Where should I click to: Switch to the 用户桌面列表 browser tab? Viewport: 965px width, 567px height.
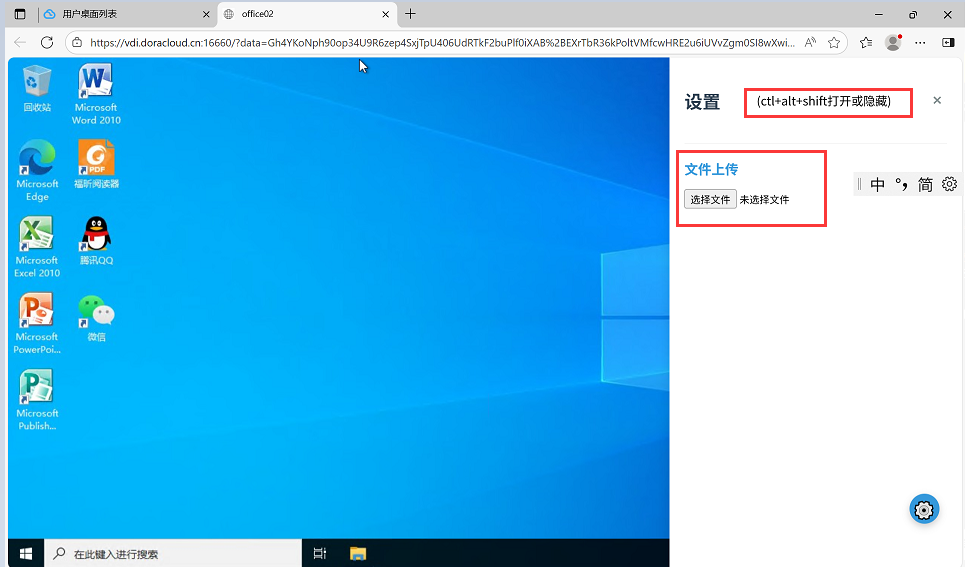(127, 14)
